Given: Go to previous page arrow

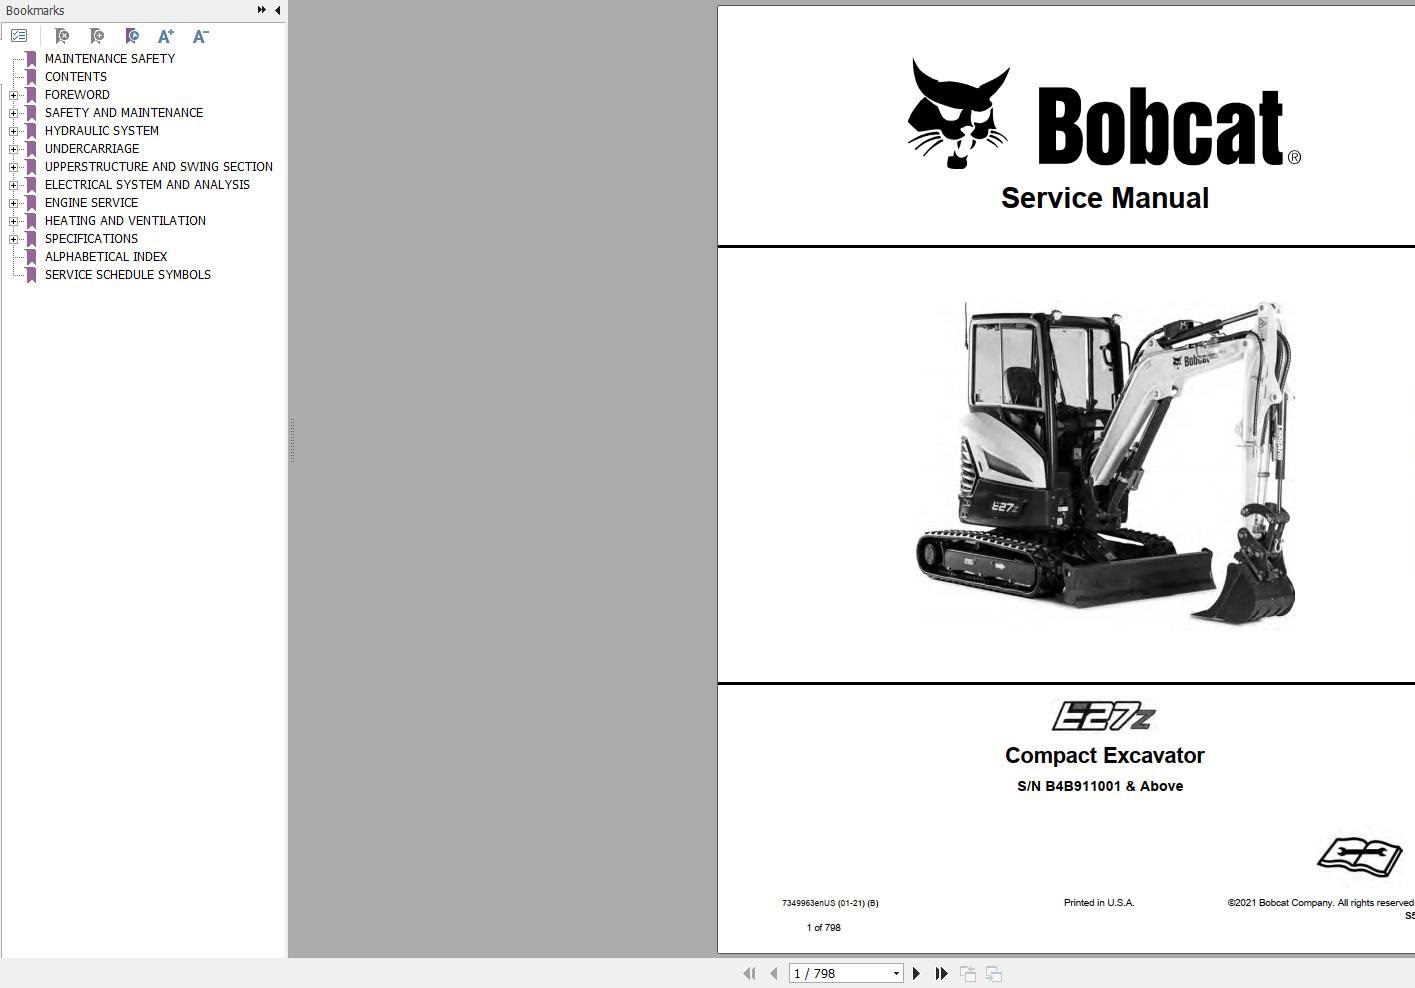Looking at the screenshot, I should pyautogui.click(x=773, y=973).
